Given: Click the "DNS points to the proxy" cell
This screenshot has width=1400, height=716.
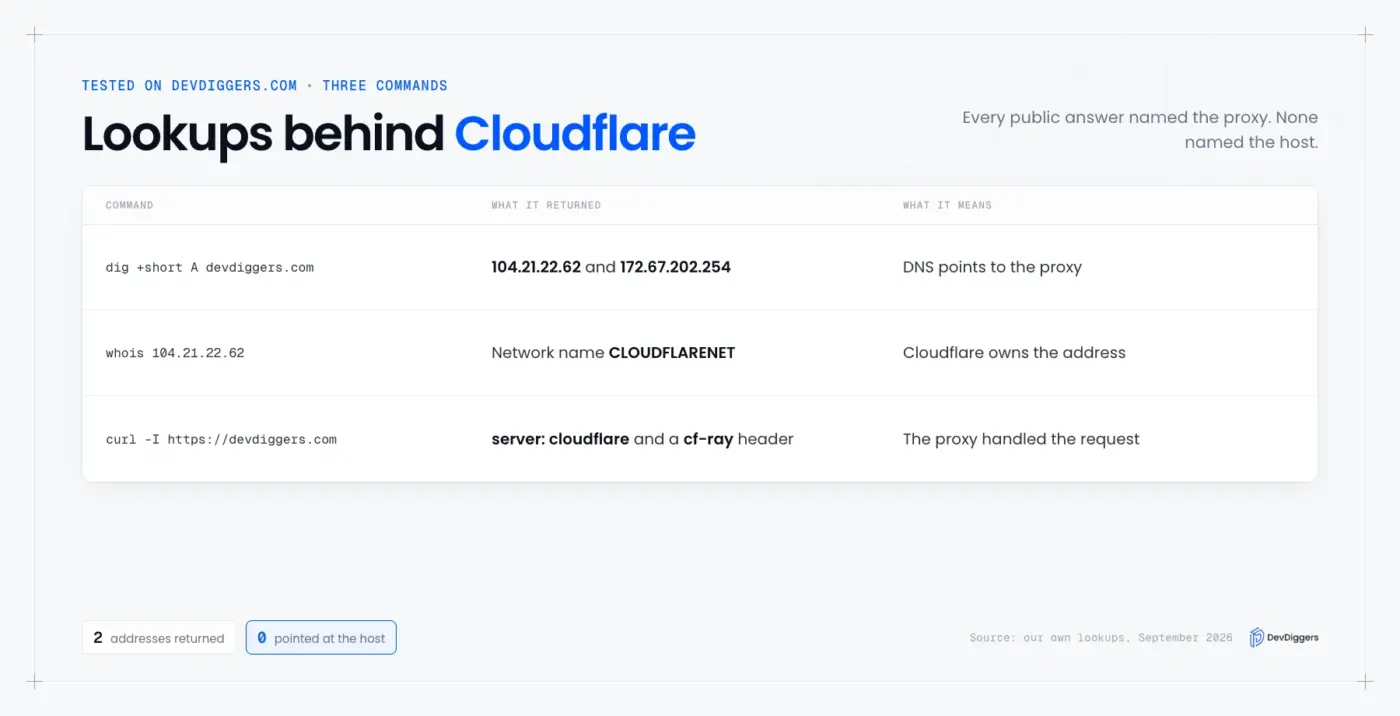Looking at the screenshot, I should pos(992,267).
